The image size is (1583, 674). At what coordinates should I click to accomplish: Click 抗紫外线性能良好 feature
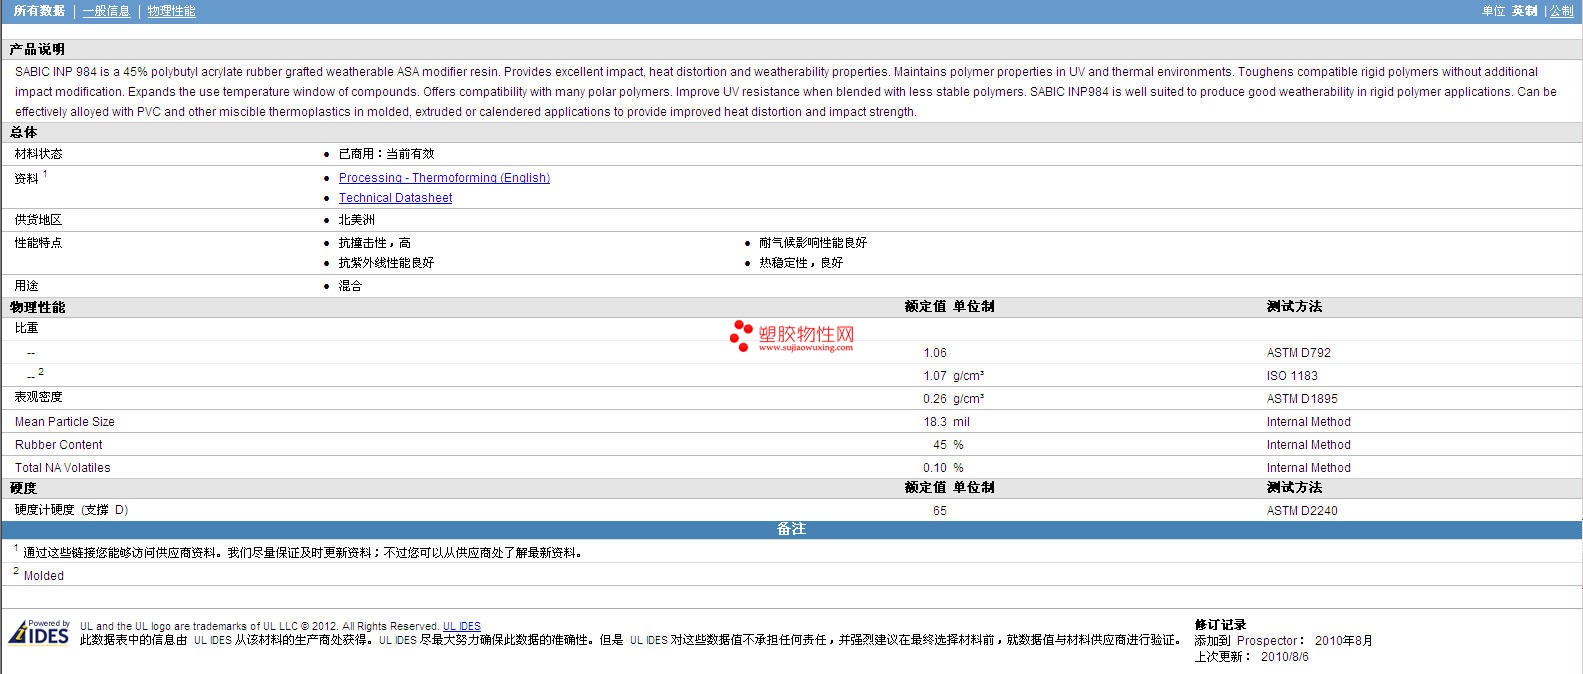(x=386, y=263)
